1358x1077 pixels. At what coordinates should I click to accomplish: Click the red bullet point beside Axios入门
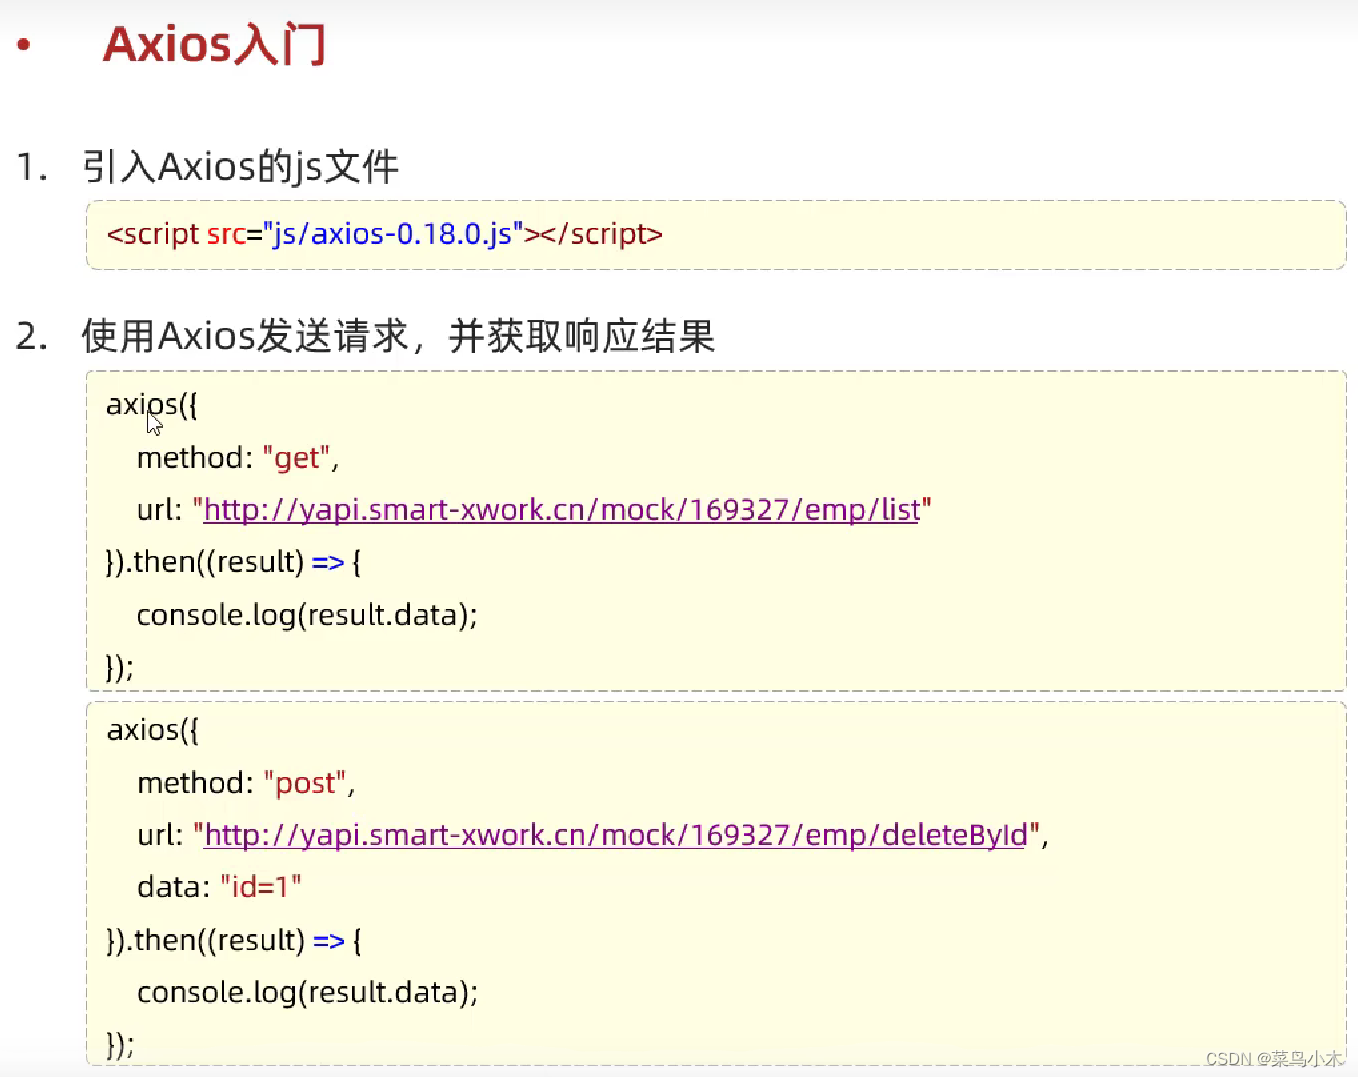point(22,42)
